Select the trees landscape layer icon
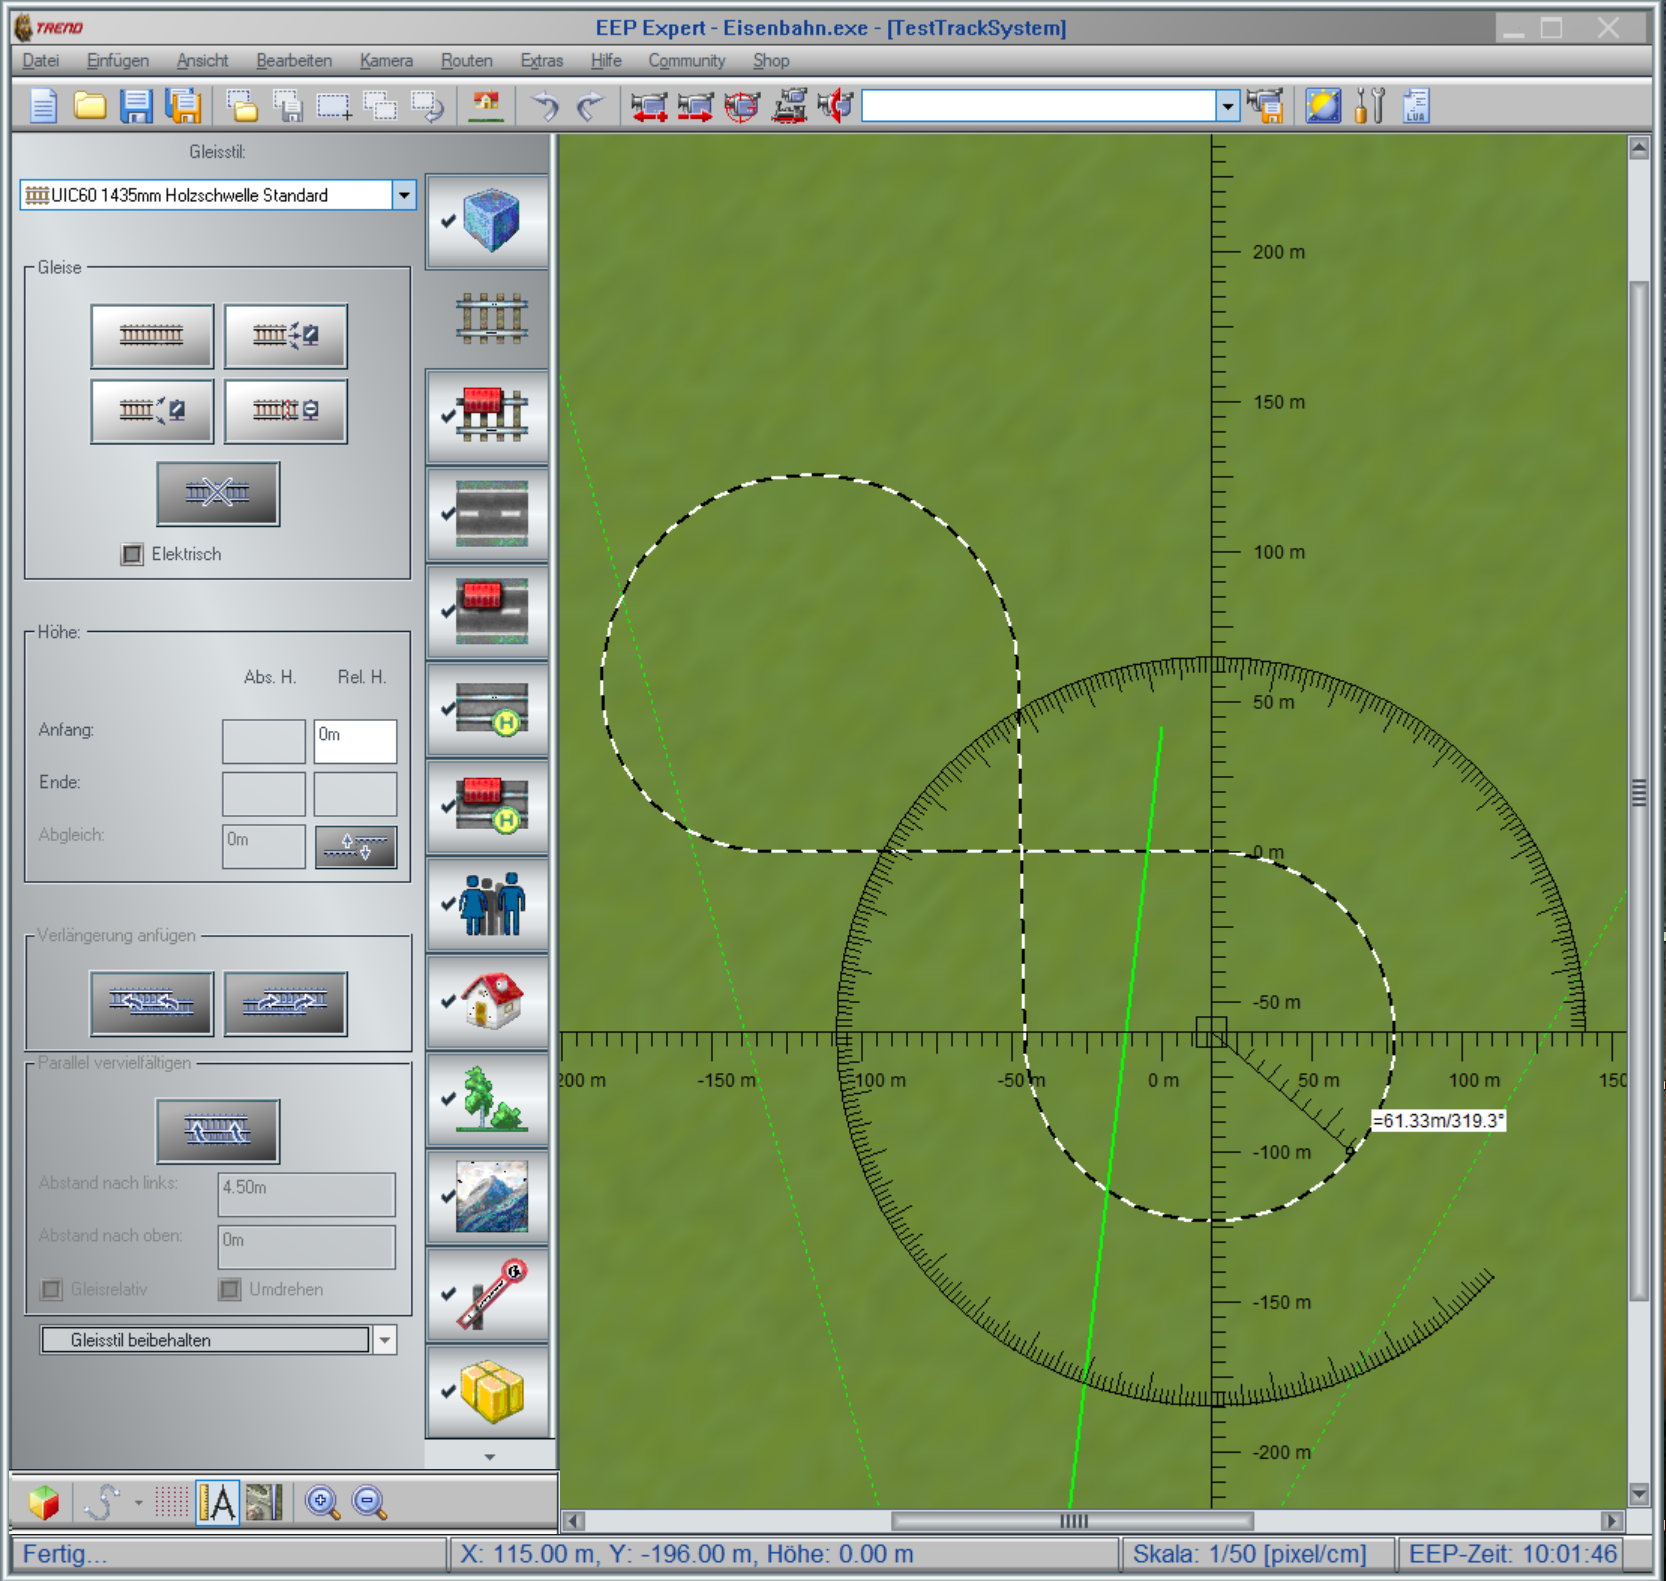The width and height of the screenshot is (1666, 1581). (x=491, y=1098)
